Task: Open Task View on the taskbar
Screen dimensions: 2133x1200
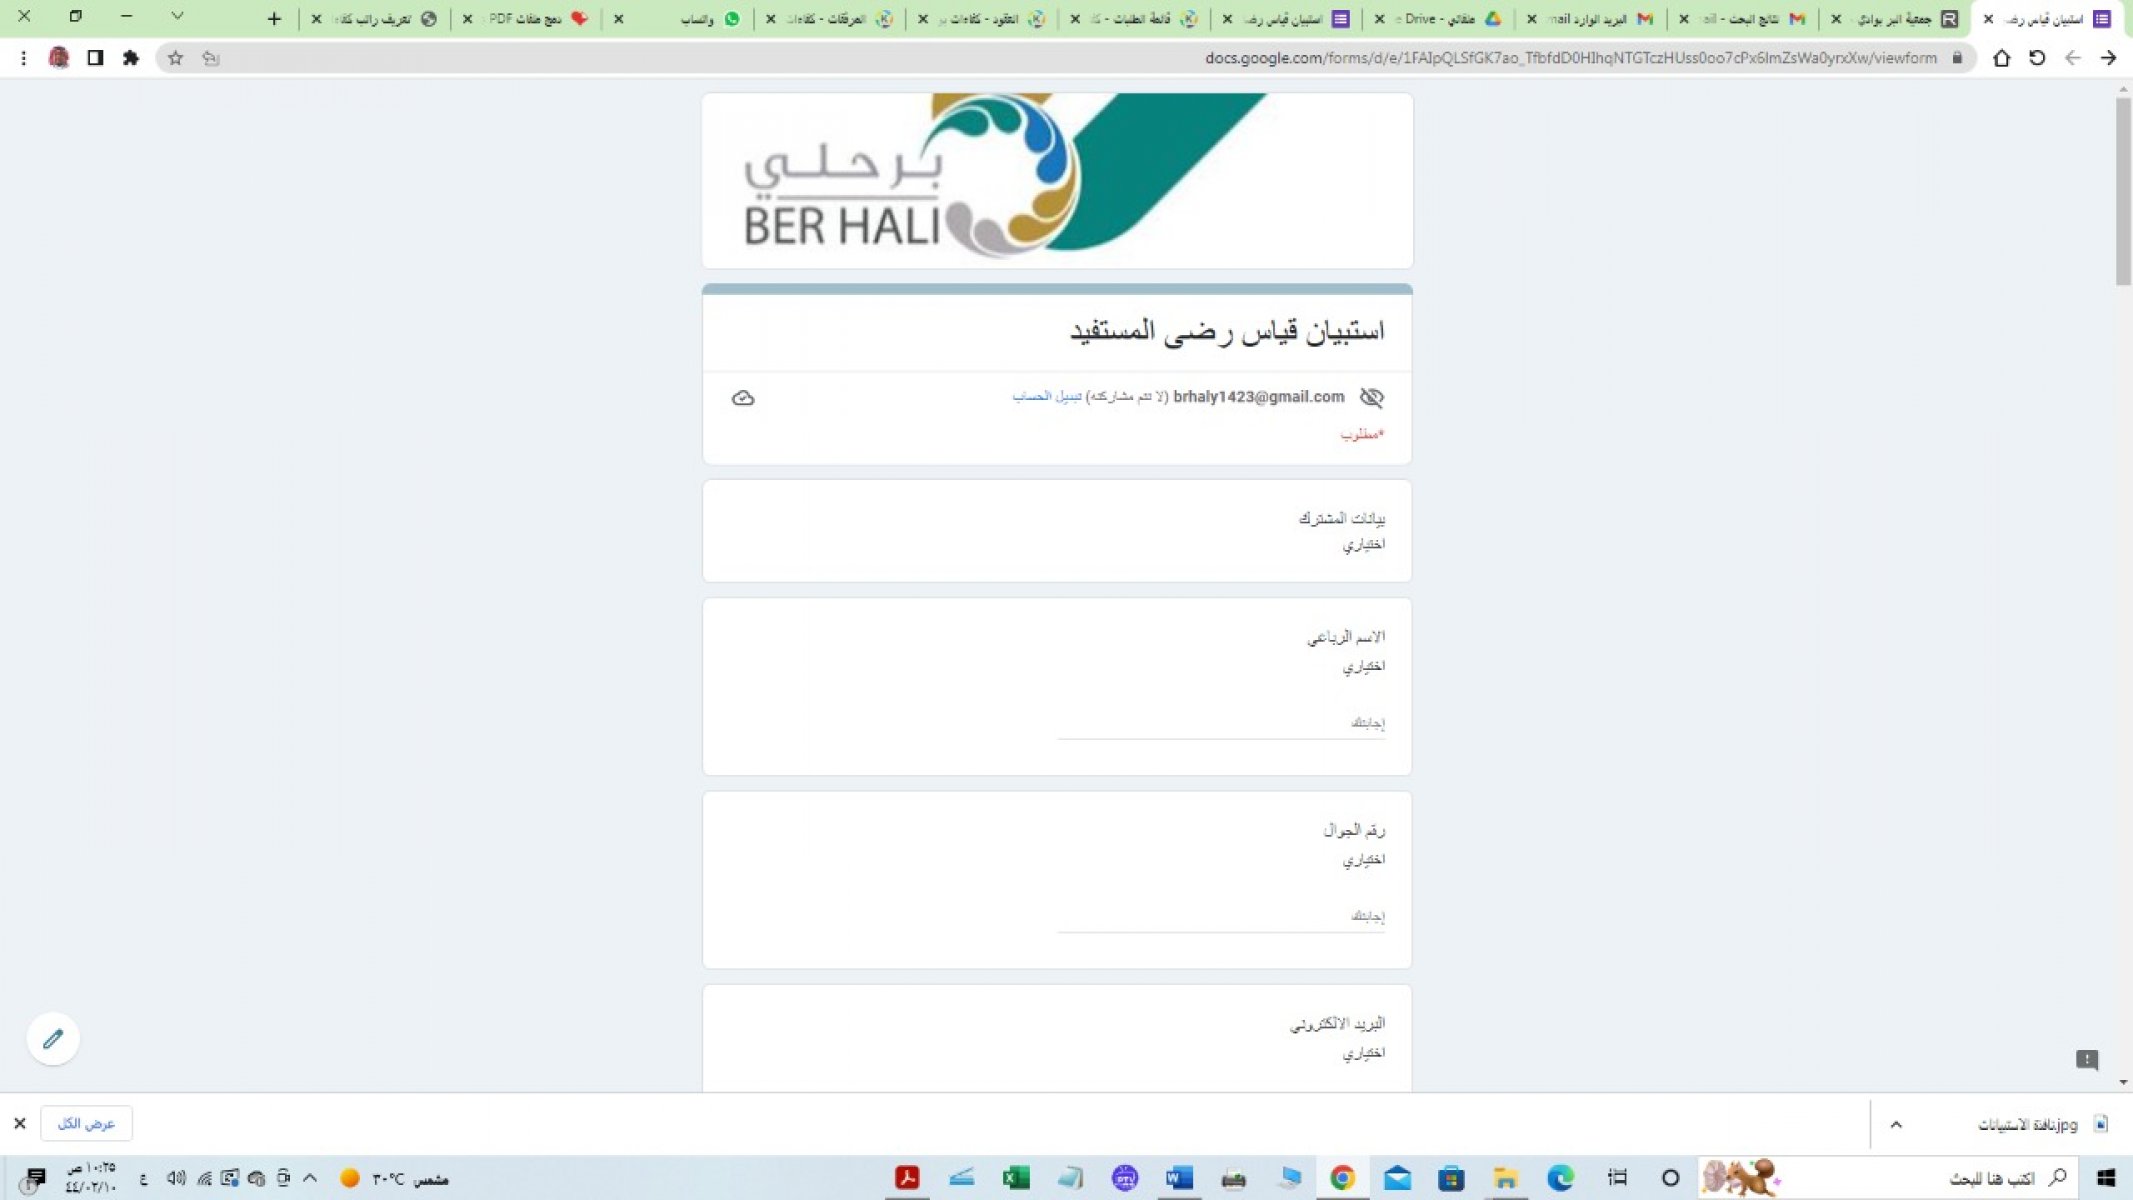Action: pyautogui.click(x=1617, y=1178)
